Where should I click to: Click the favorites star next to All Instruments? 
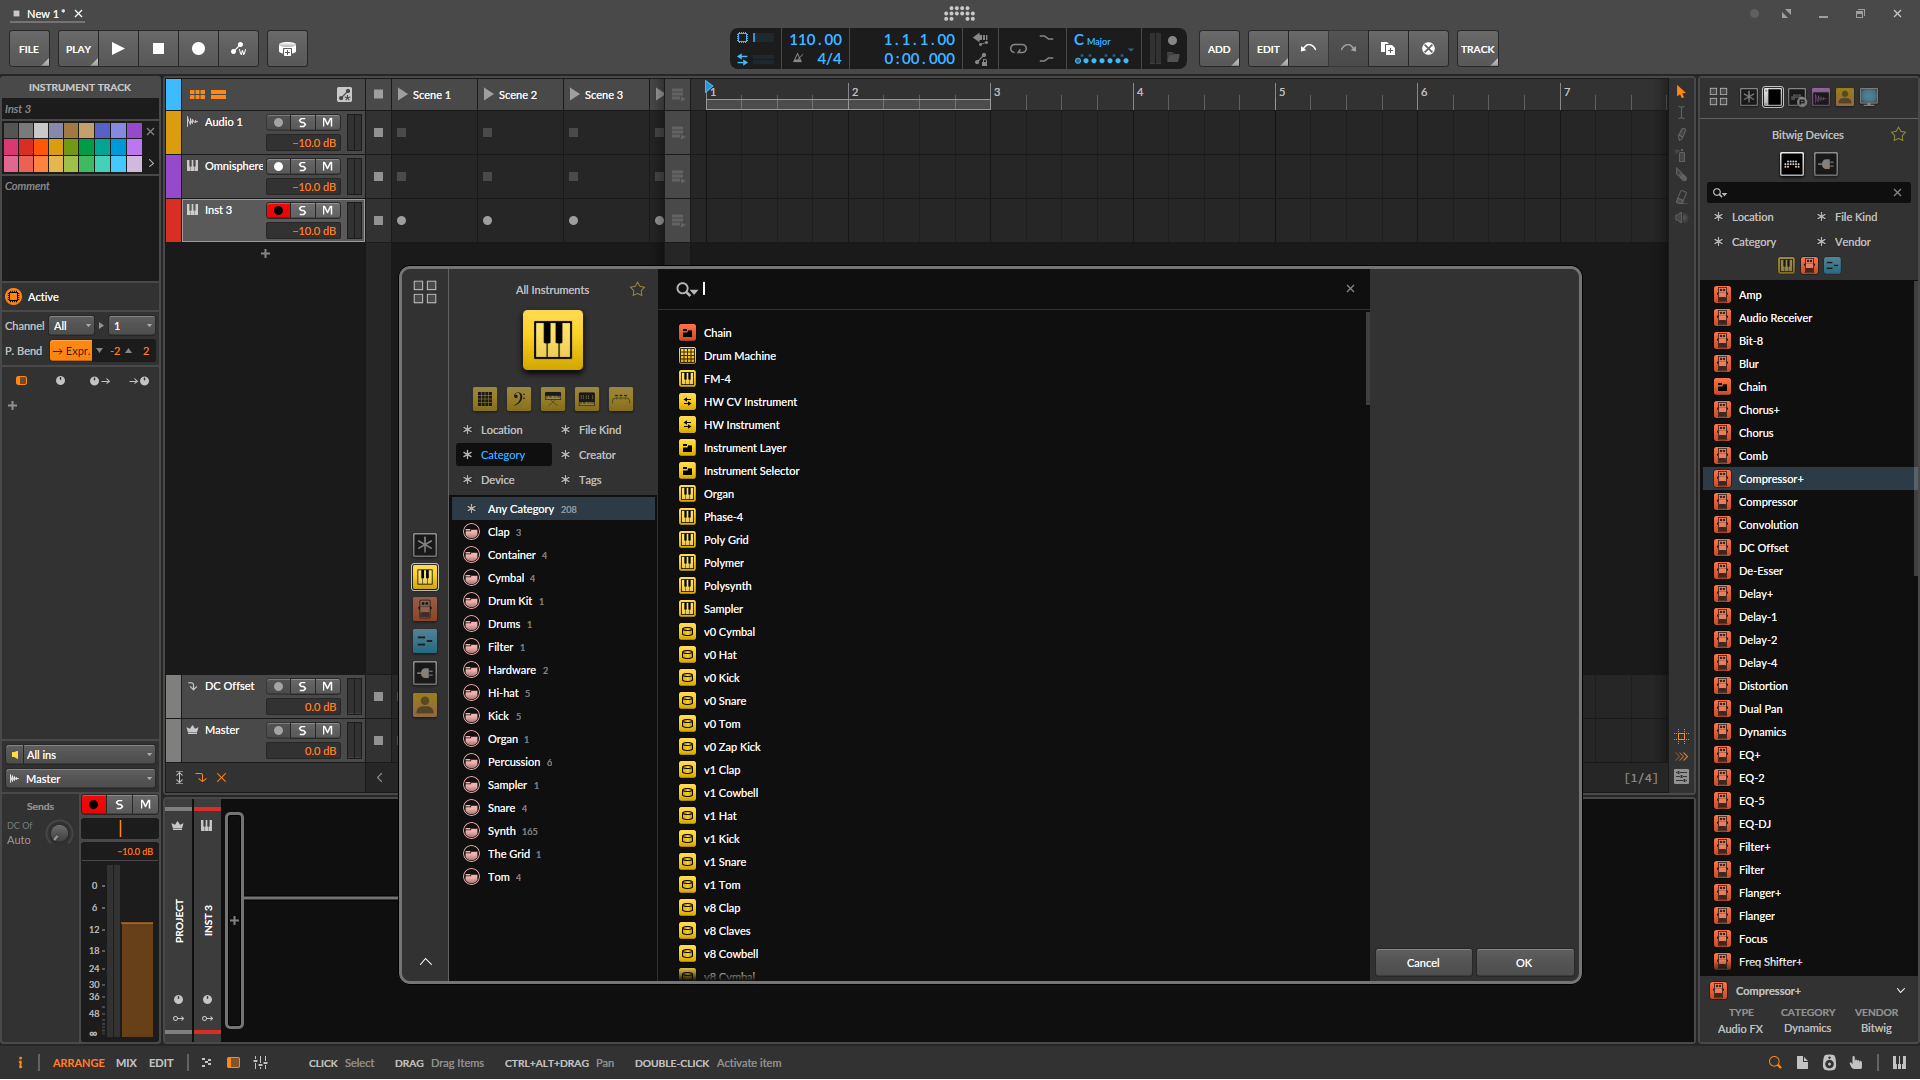637,289
